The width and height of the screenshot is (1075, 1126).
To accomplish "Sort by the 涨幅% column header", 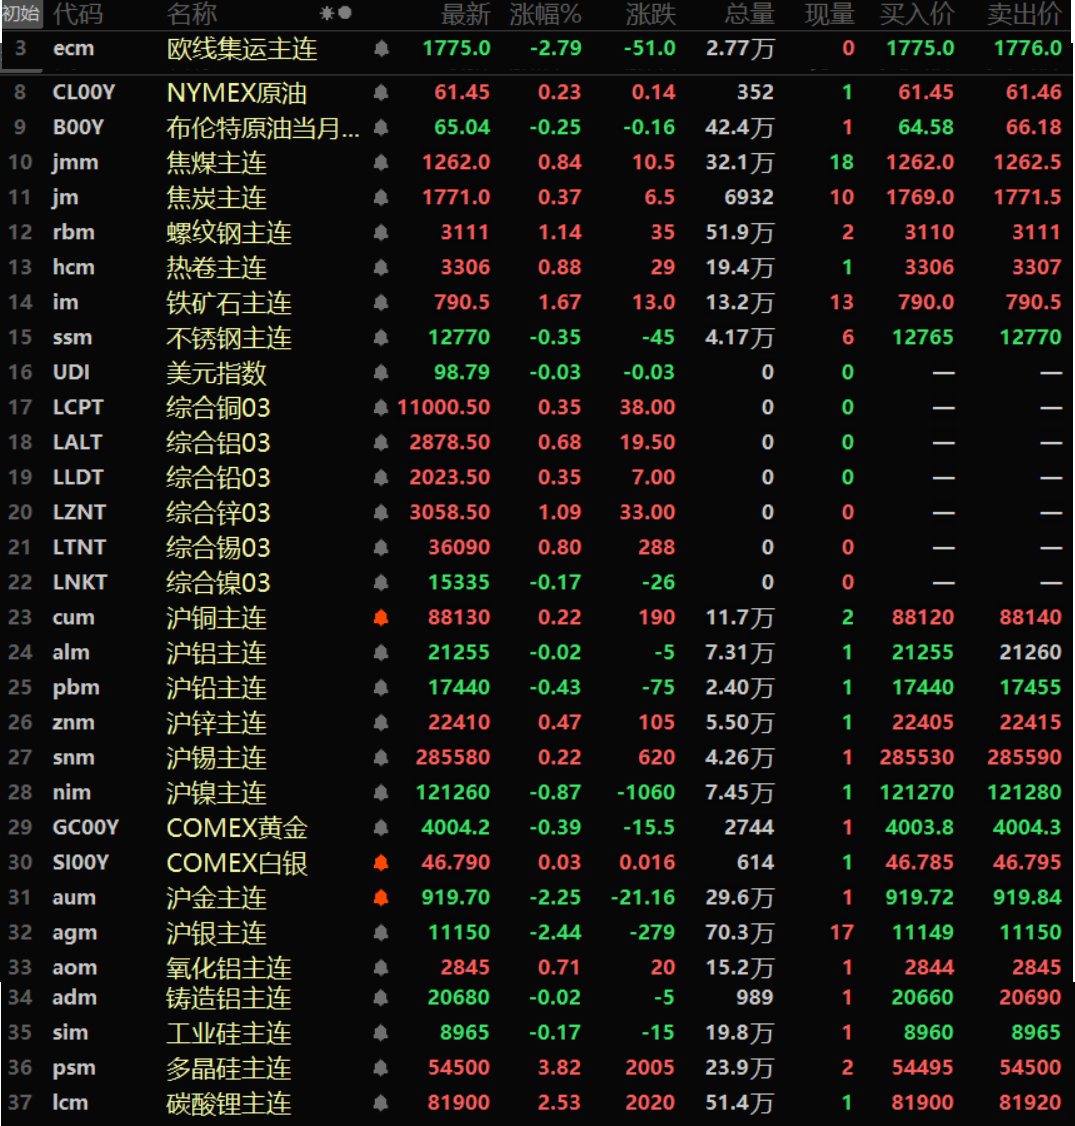I will [545, 14].
